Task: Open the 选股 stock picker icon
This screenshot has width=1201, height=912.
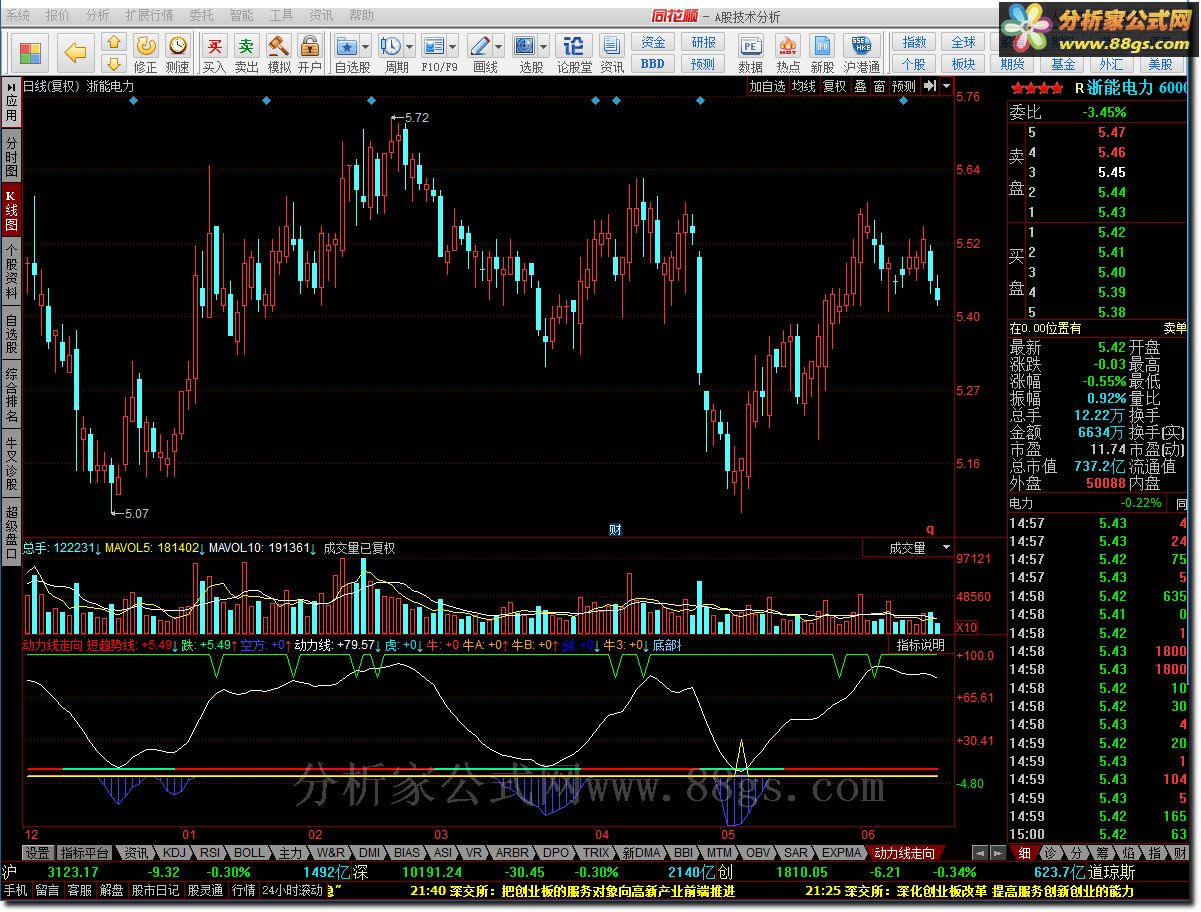Action: 525,46
